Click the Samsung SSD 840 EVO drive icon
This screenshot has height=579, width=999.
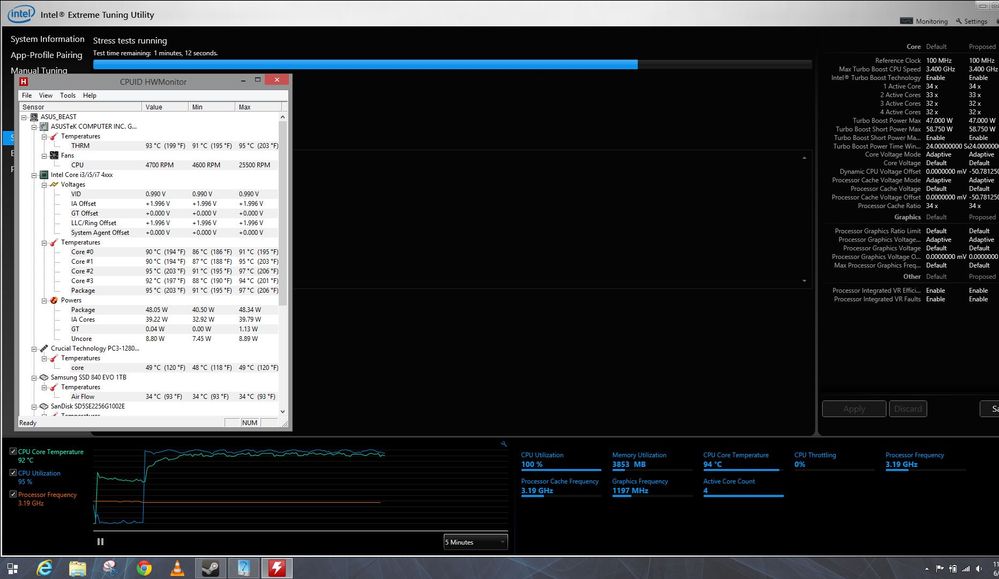pos(44,377)
